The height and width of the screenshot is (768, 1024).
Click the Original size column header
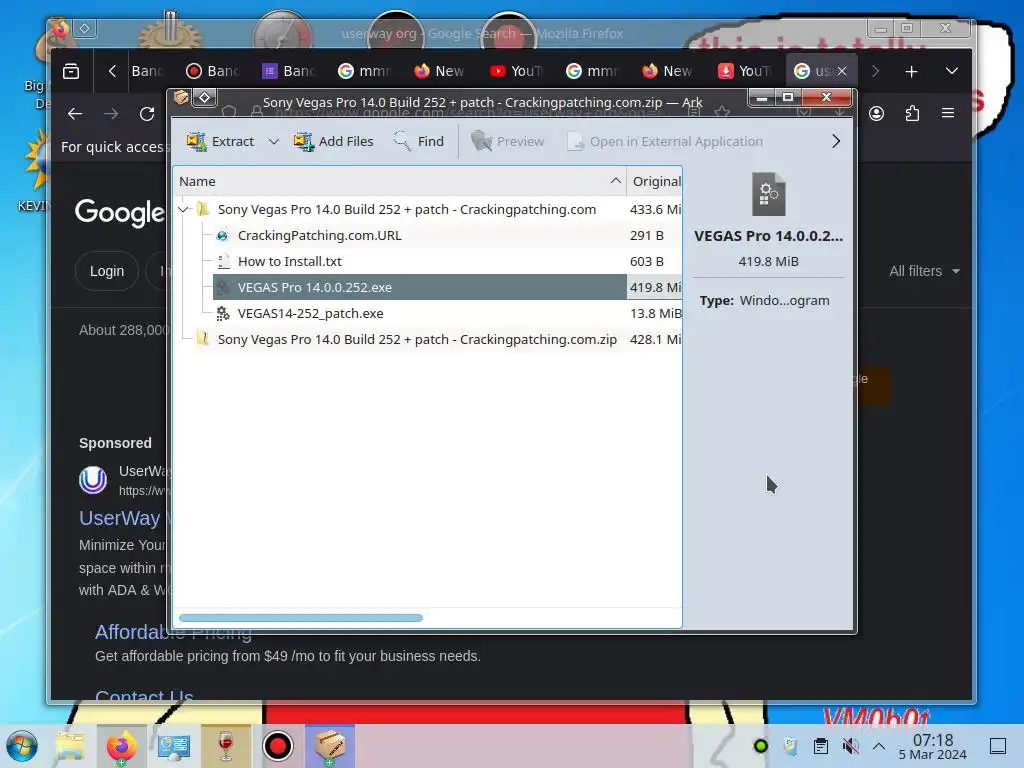[x=655, y=181]
